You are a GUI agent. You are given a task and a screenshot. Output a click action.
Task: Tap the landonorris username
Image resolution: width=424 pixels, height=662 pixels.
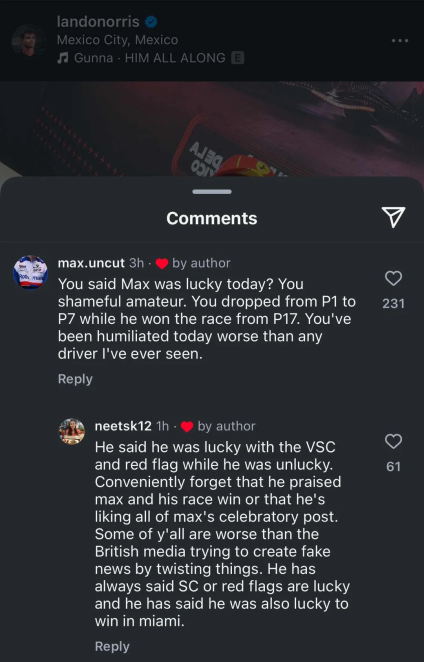tap(98, 22)
